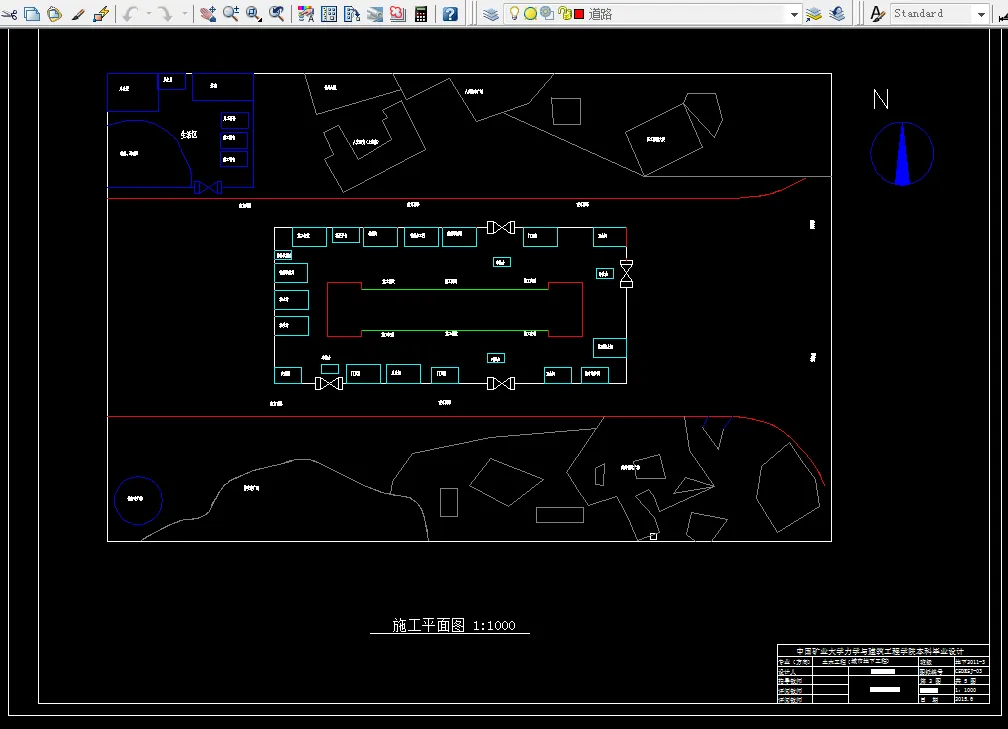1008x729 pixels.
Task: Click Make Object's Layer Current icon
Action: point(814,14)
